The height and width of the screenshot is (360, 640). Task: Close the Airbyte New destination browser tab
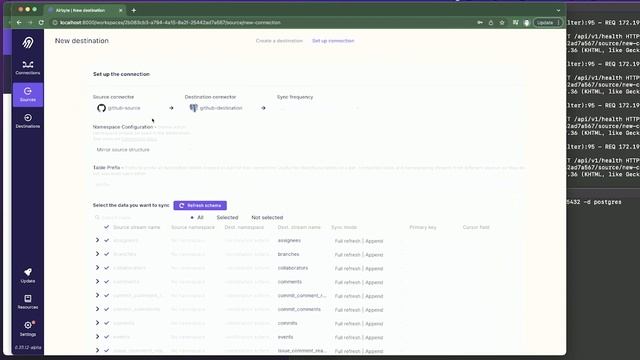[120, 10]
